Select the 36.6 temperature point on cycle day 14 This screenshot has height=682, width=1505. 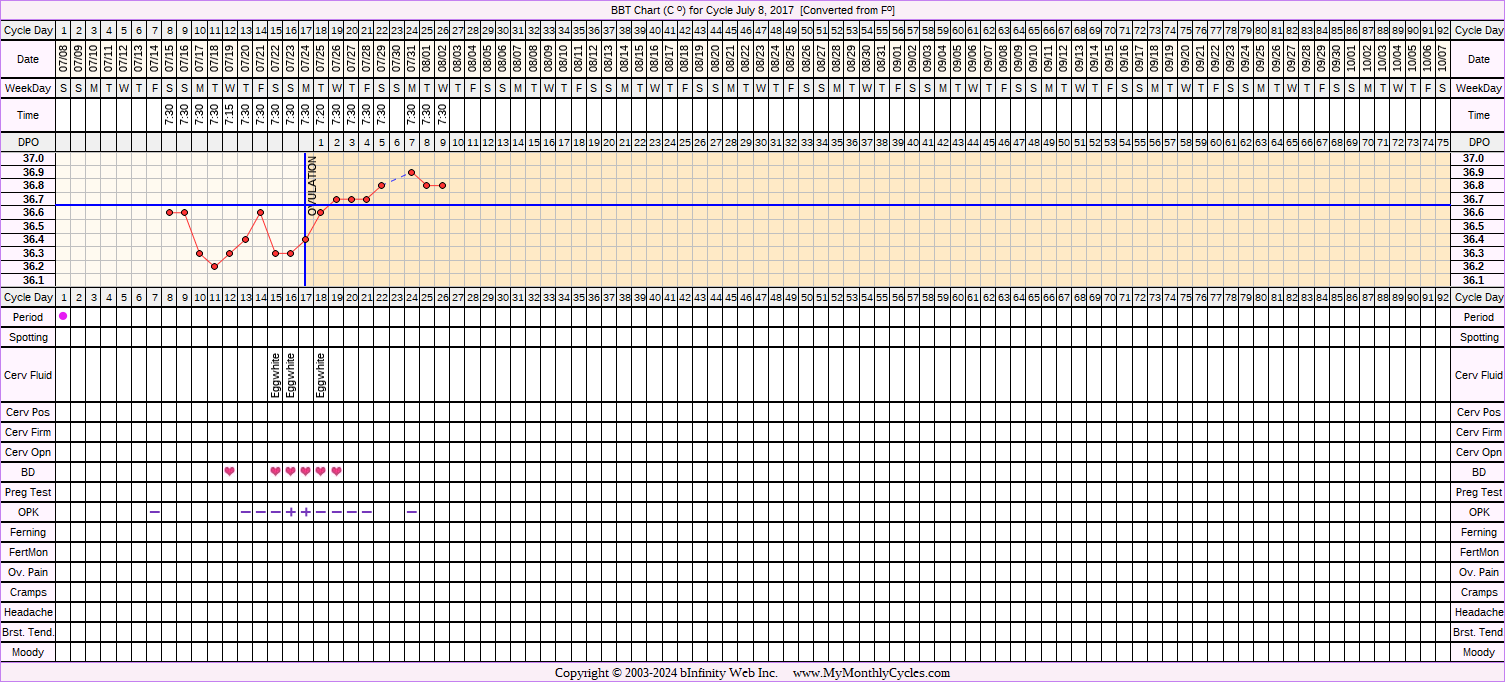tap(260, 212)
